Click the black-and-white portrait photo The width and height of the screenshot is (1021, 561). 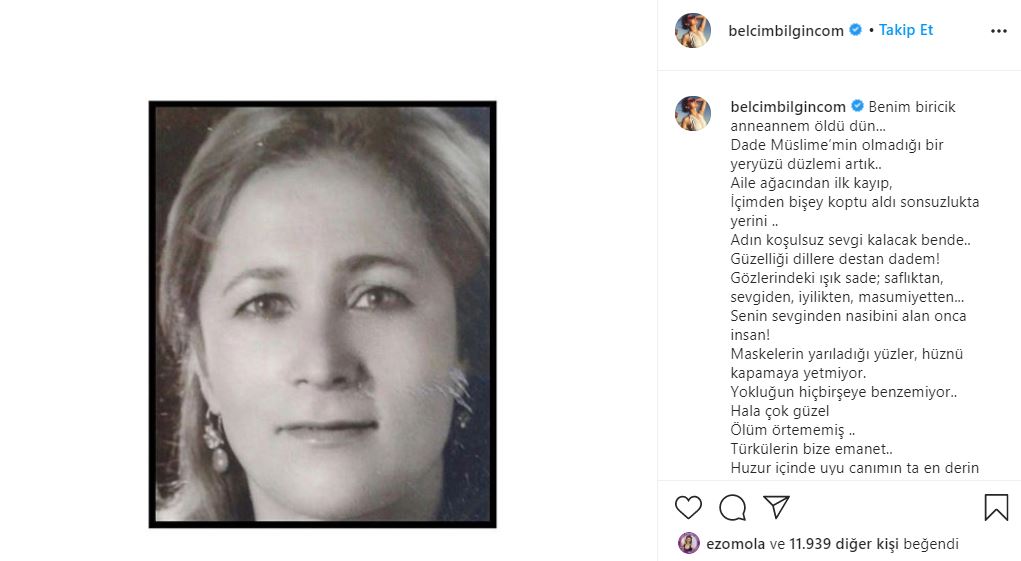pyautogui.click(x=322, y=314)
